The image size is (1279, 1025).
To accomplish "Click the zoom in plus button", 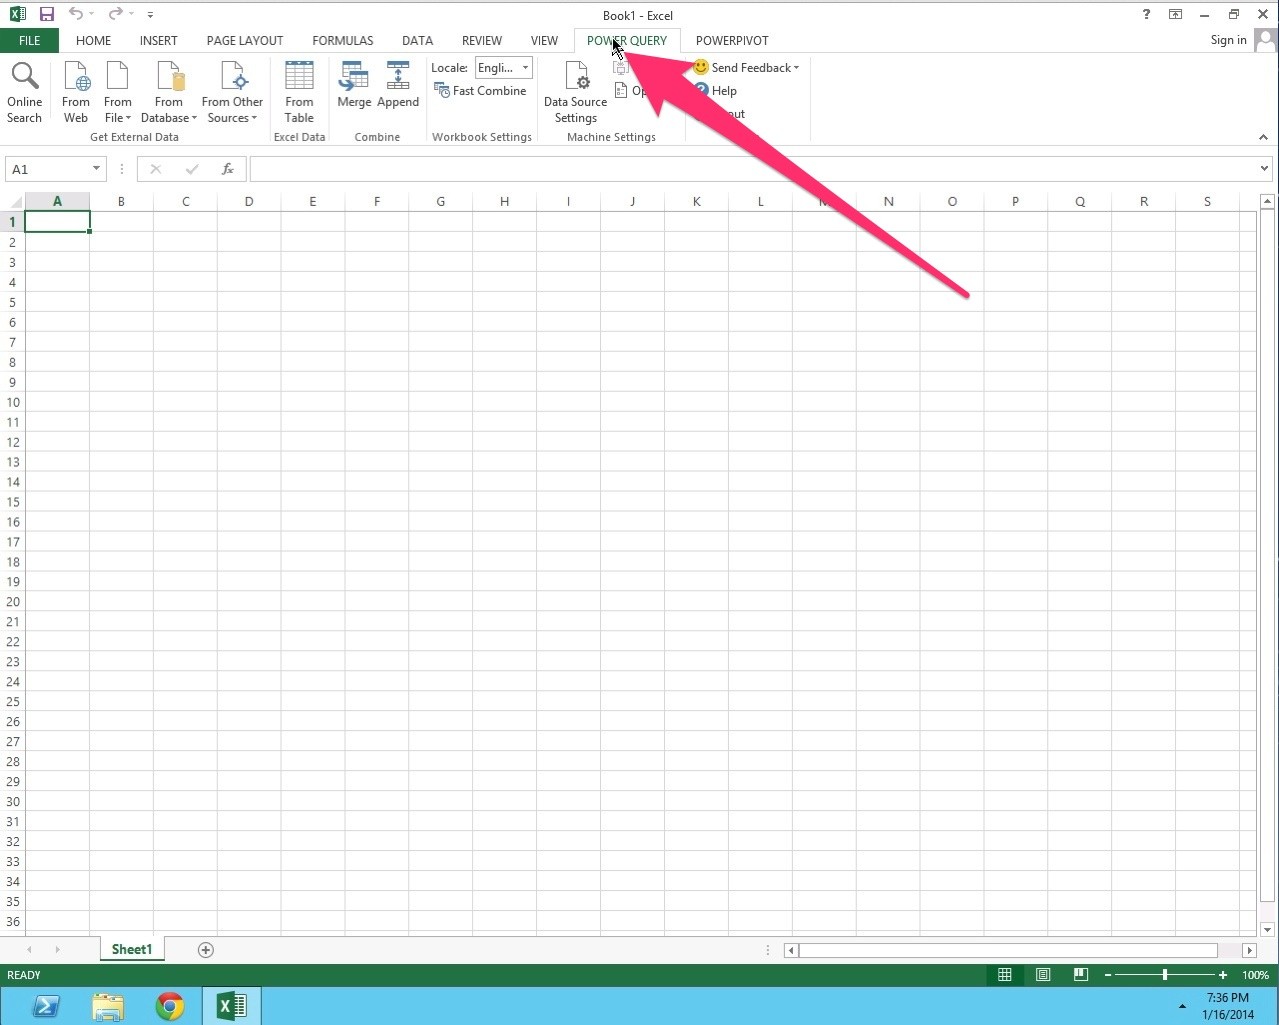I will coord(1223,975).
